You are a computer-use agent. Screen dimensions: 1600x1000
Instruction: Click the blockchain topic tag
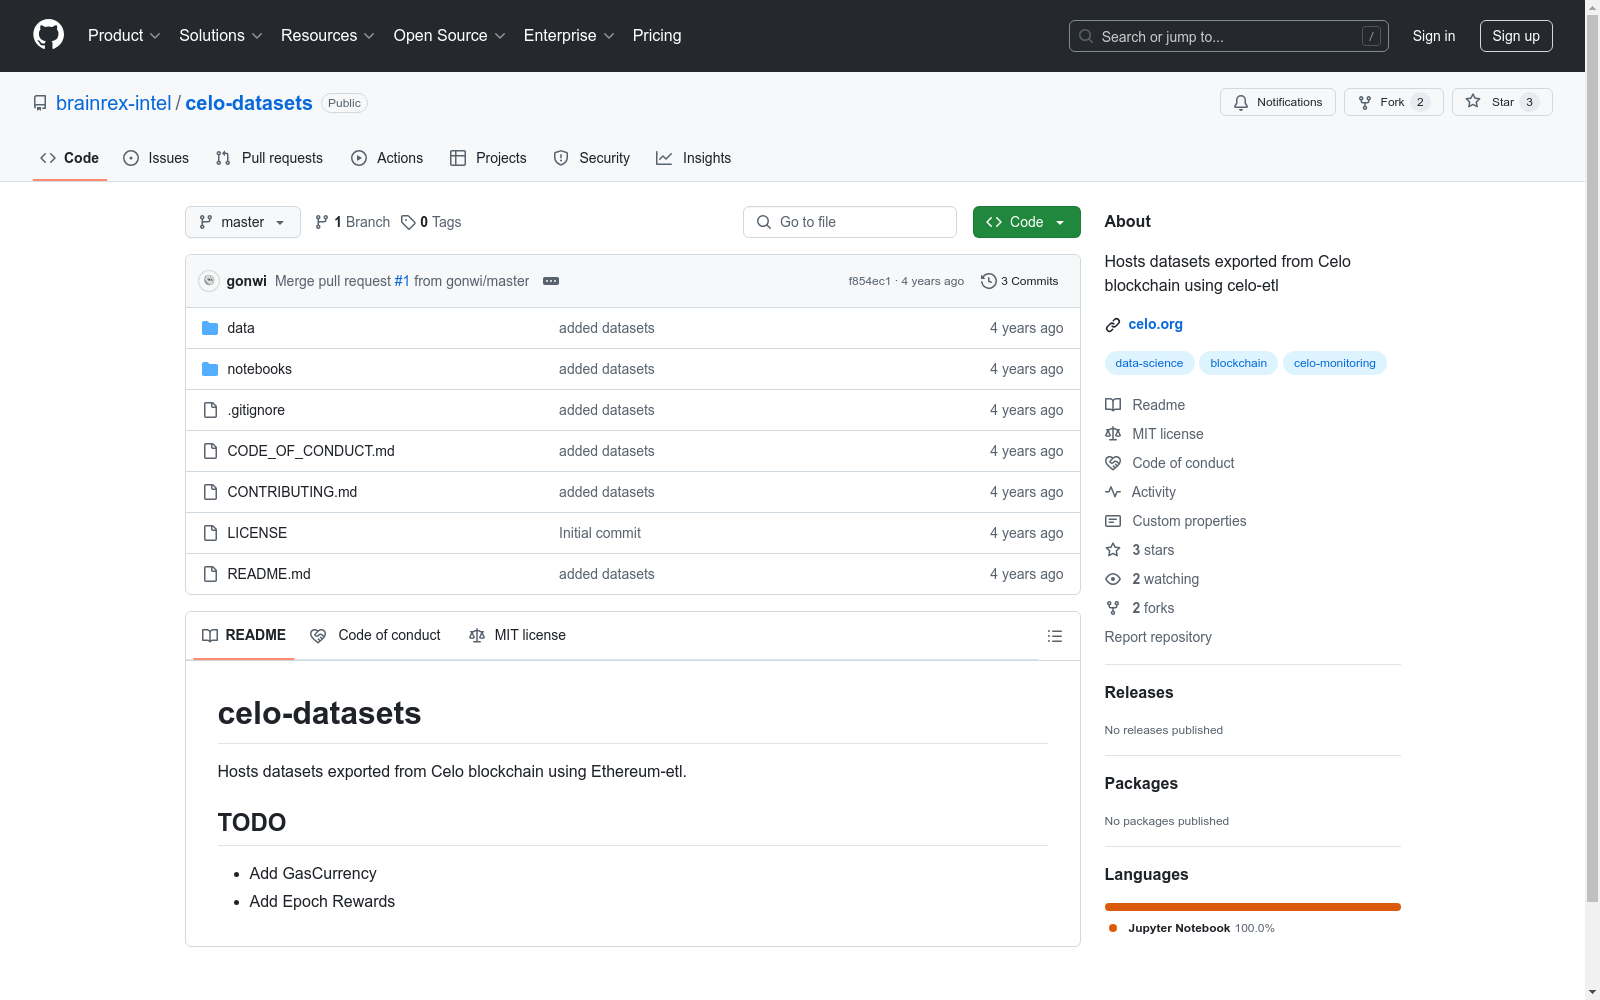[1238, 363]
